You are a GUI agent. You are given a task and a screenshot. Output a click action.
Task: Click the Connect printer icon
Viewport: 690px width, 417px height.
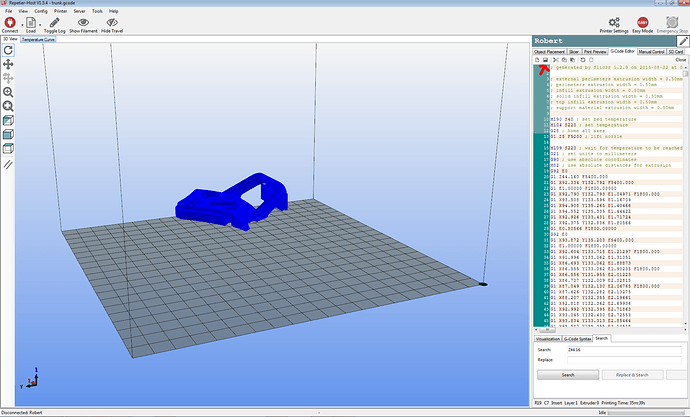(x=10, y=22)
